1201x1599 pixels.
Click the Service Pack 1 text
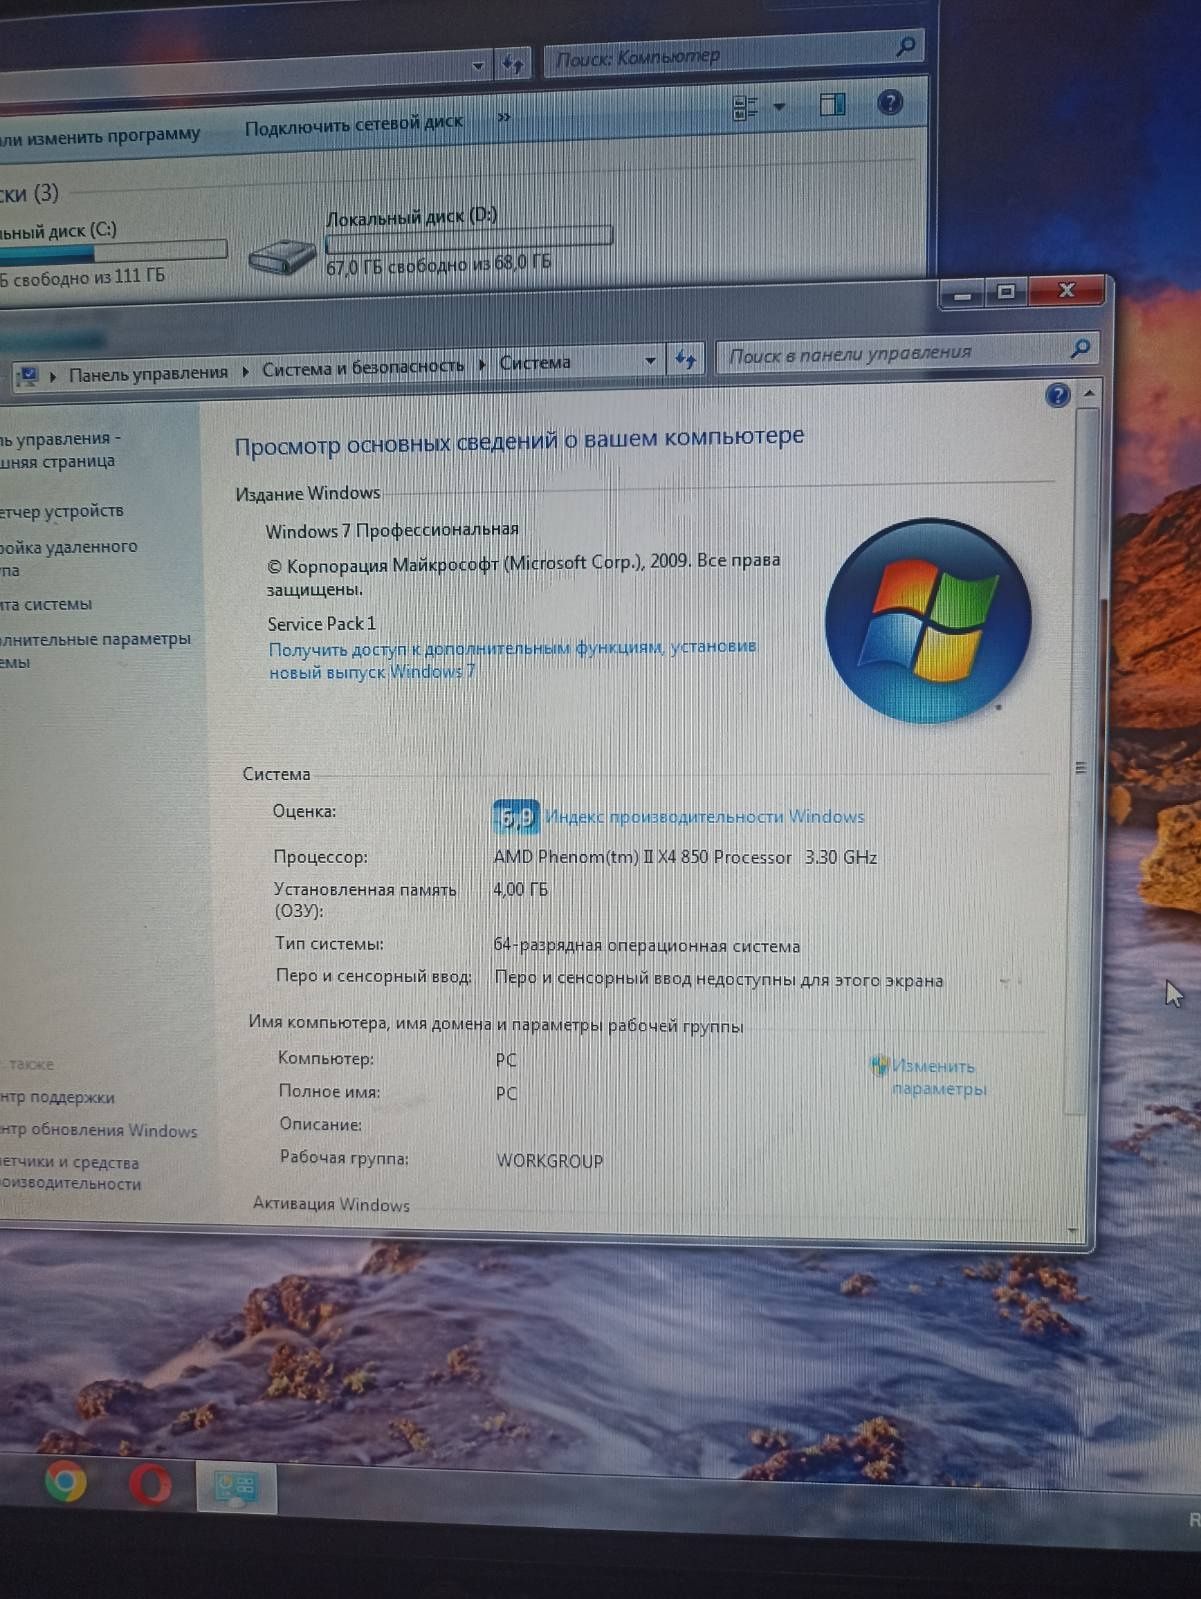322,624
